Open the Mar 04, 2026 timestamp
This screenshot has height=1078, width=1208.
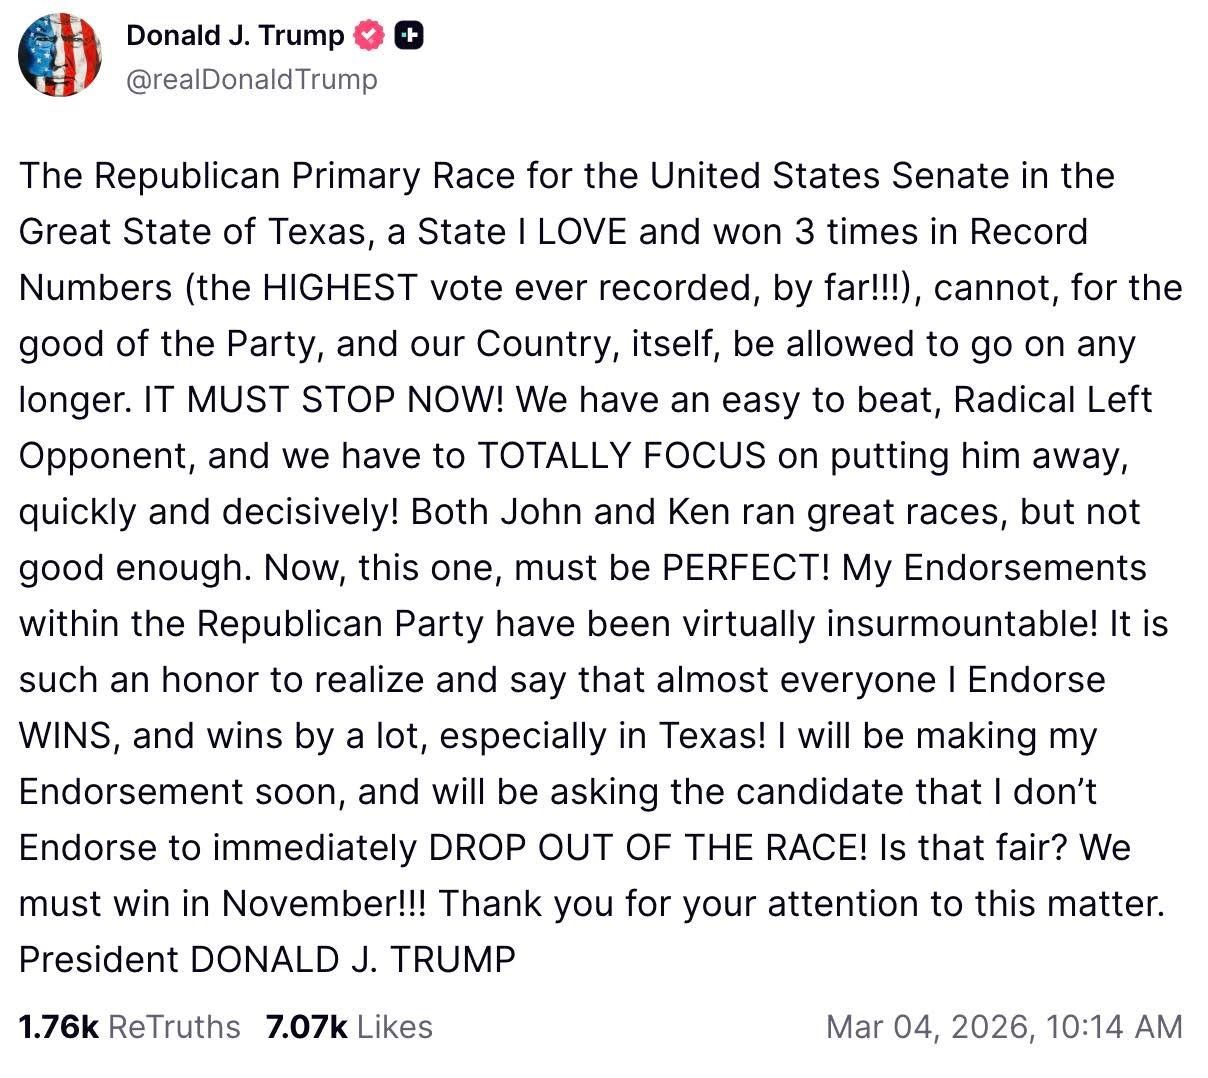click(1003, 1027)
